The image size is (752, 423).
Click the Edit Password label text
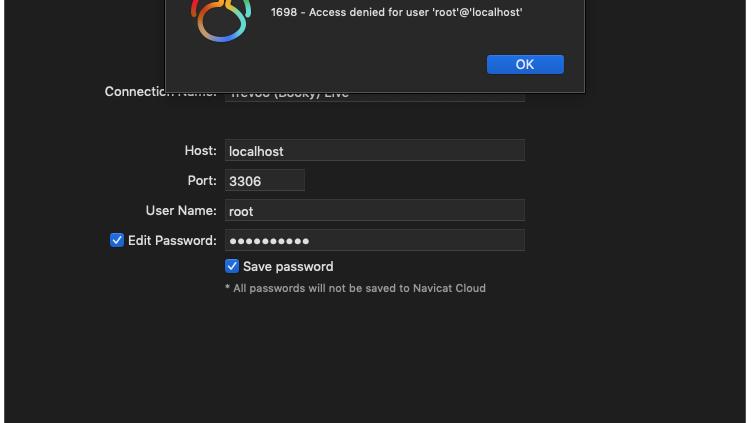tap(172, 241)
